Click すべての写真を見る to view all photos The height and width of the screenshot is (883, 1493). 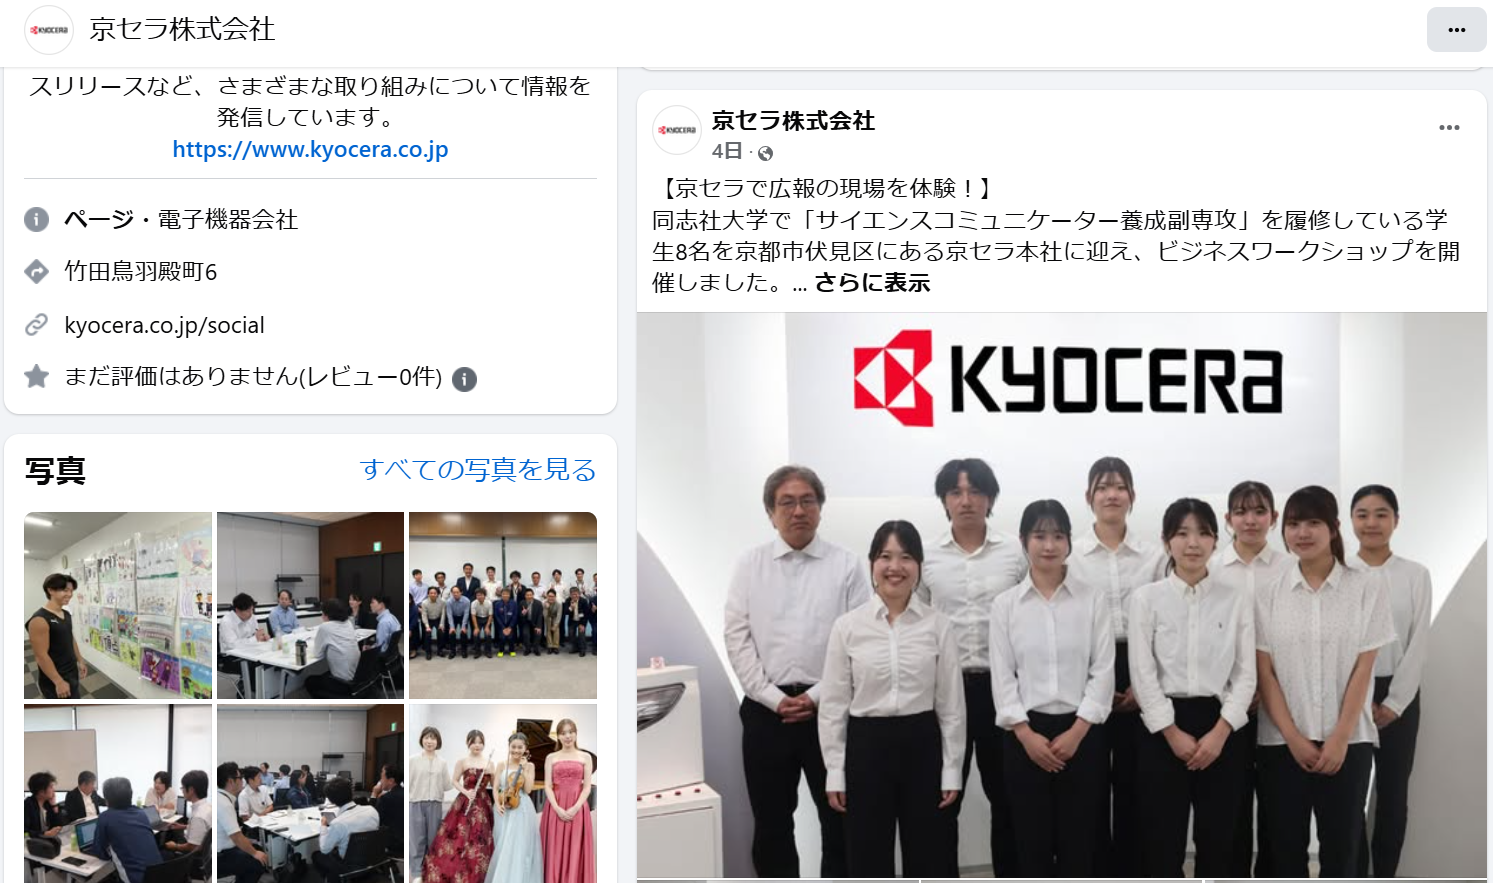[x=478, y=469]
